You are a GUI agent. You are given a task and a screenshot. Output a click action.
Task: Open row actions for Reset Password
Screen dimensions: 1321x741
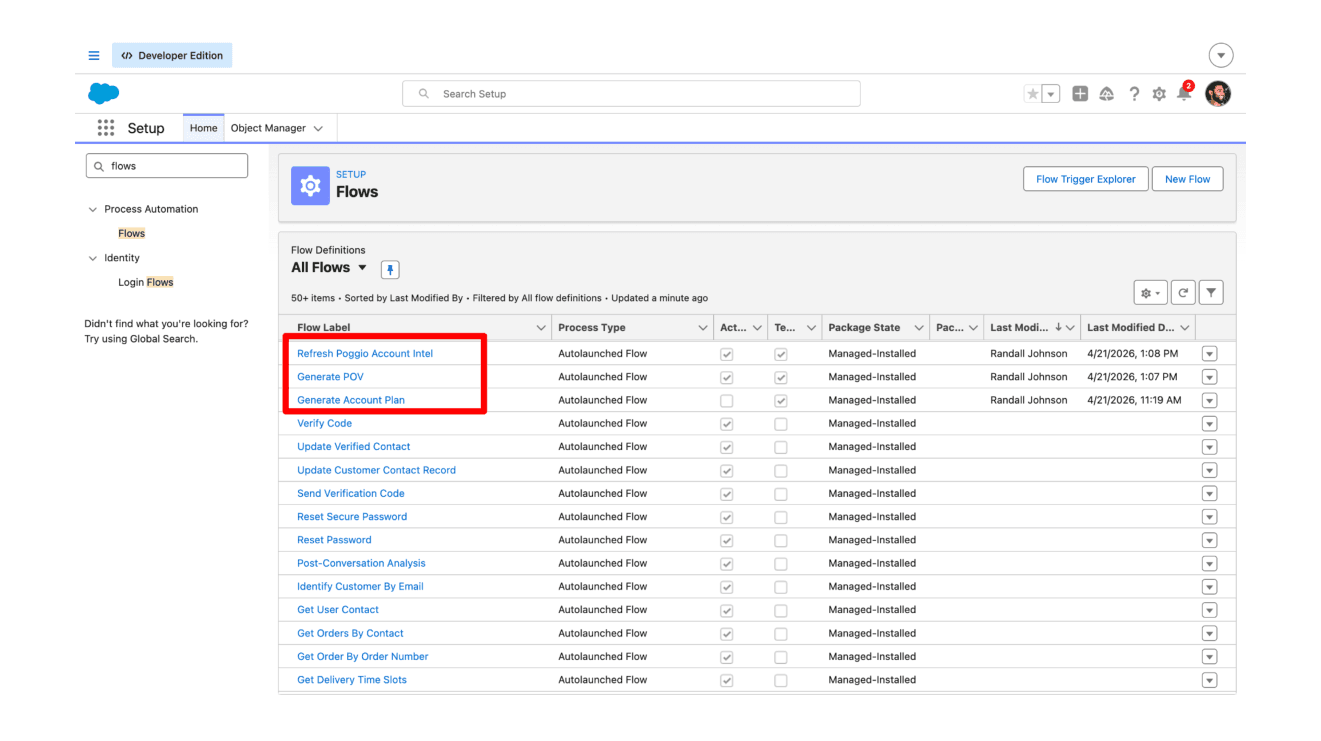(x=1209, y=540)
